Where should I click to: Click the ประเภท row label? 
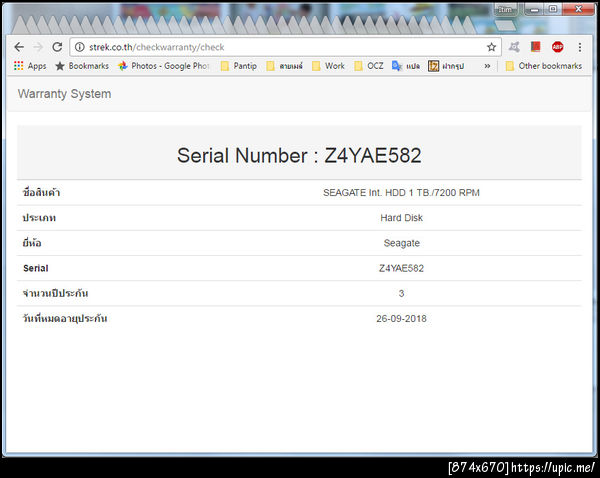click(39, 218)
